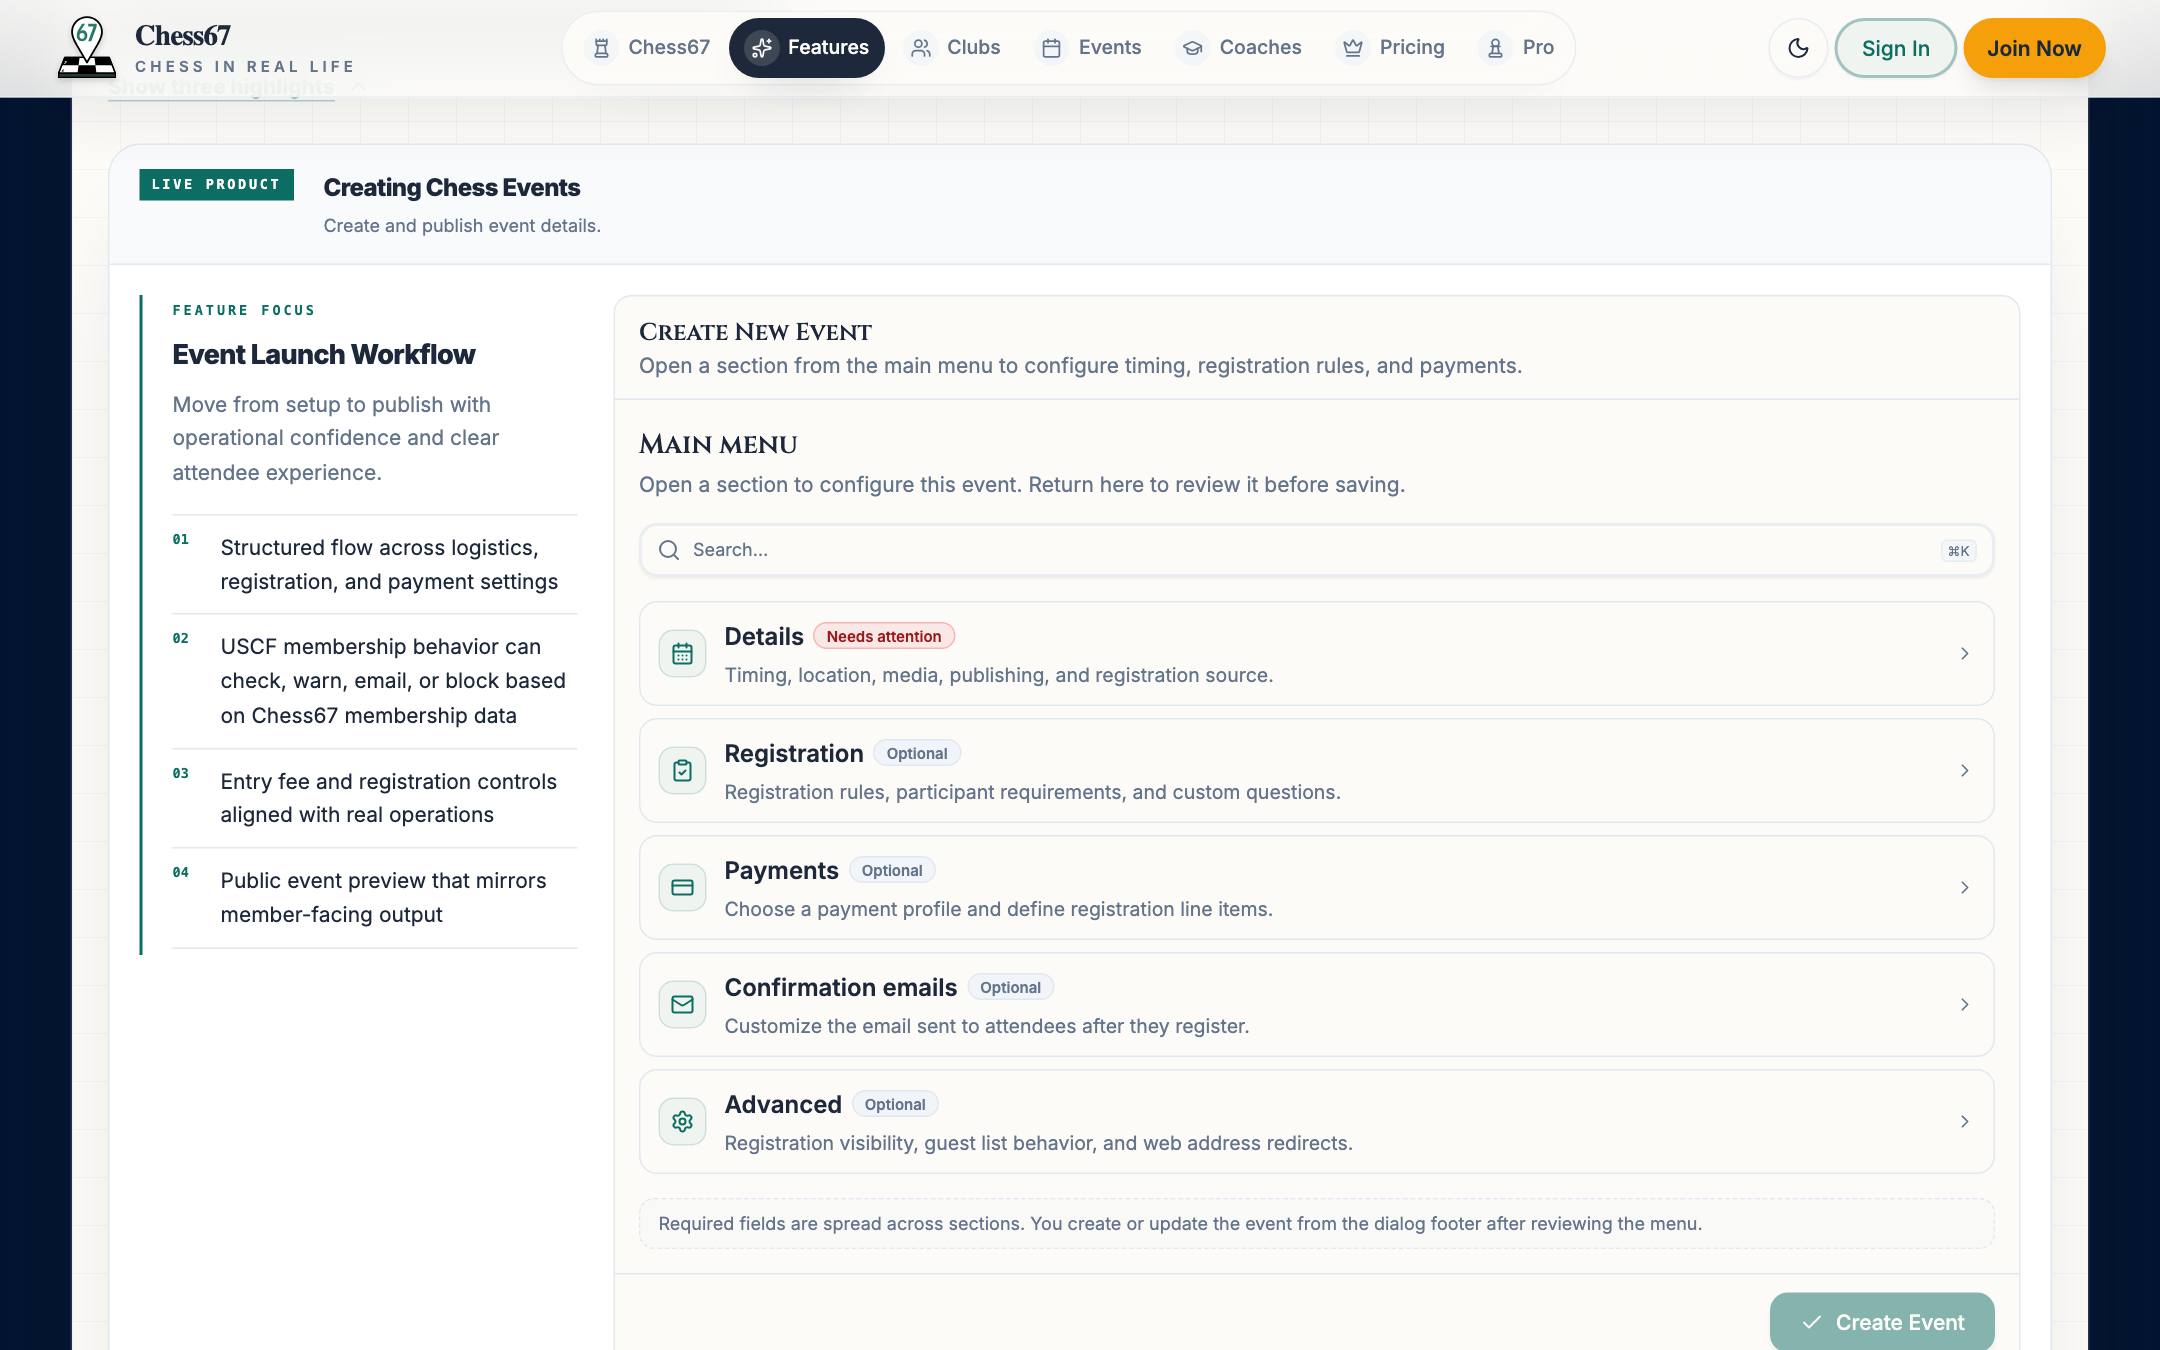Click the ⌘K shortcut badge in the search box

point(1958,551)
